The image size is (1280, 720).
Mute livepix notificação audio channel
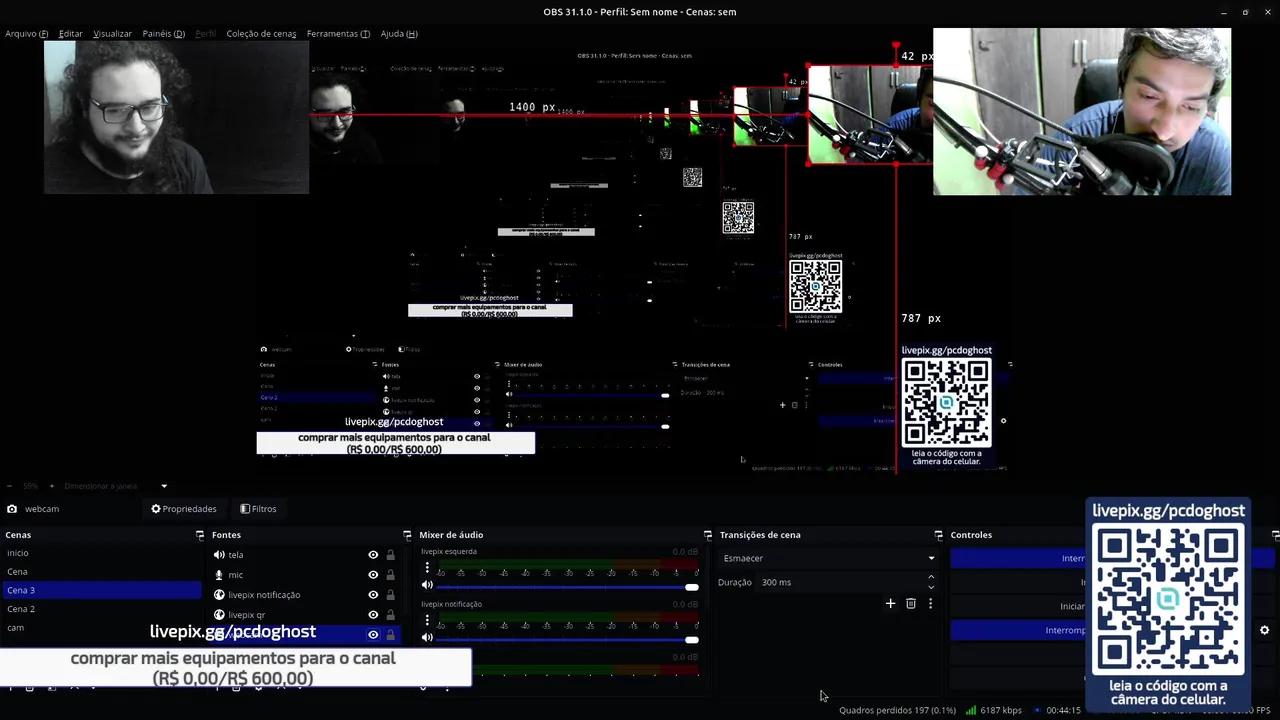427,637
